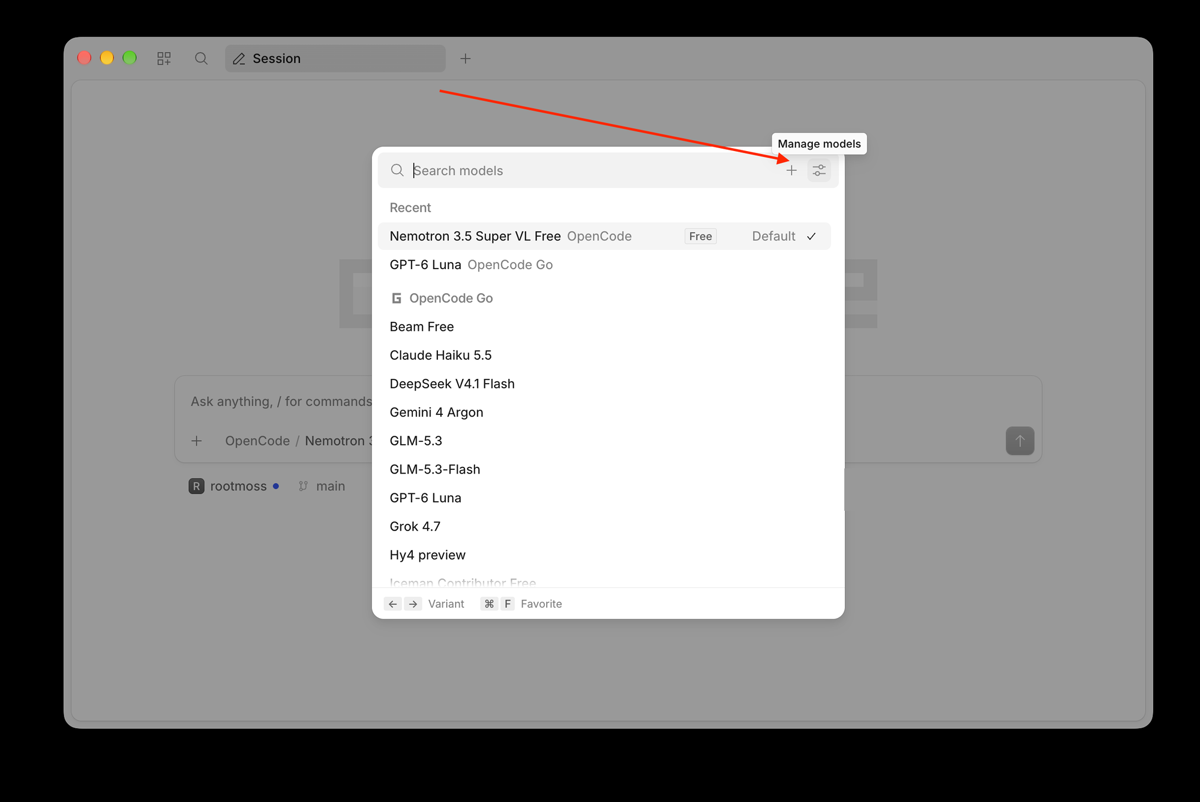Click the Variant label in the footer
The width and height of the screenshot is (1200, 802).
pos(446,604)
